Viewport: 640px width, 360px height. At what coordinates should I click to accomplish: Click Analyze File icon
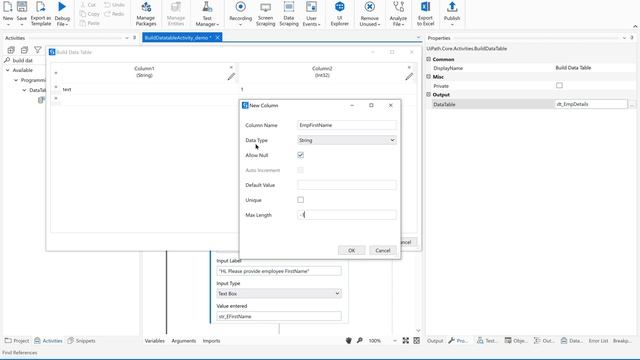click(x=398, y=7)
